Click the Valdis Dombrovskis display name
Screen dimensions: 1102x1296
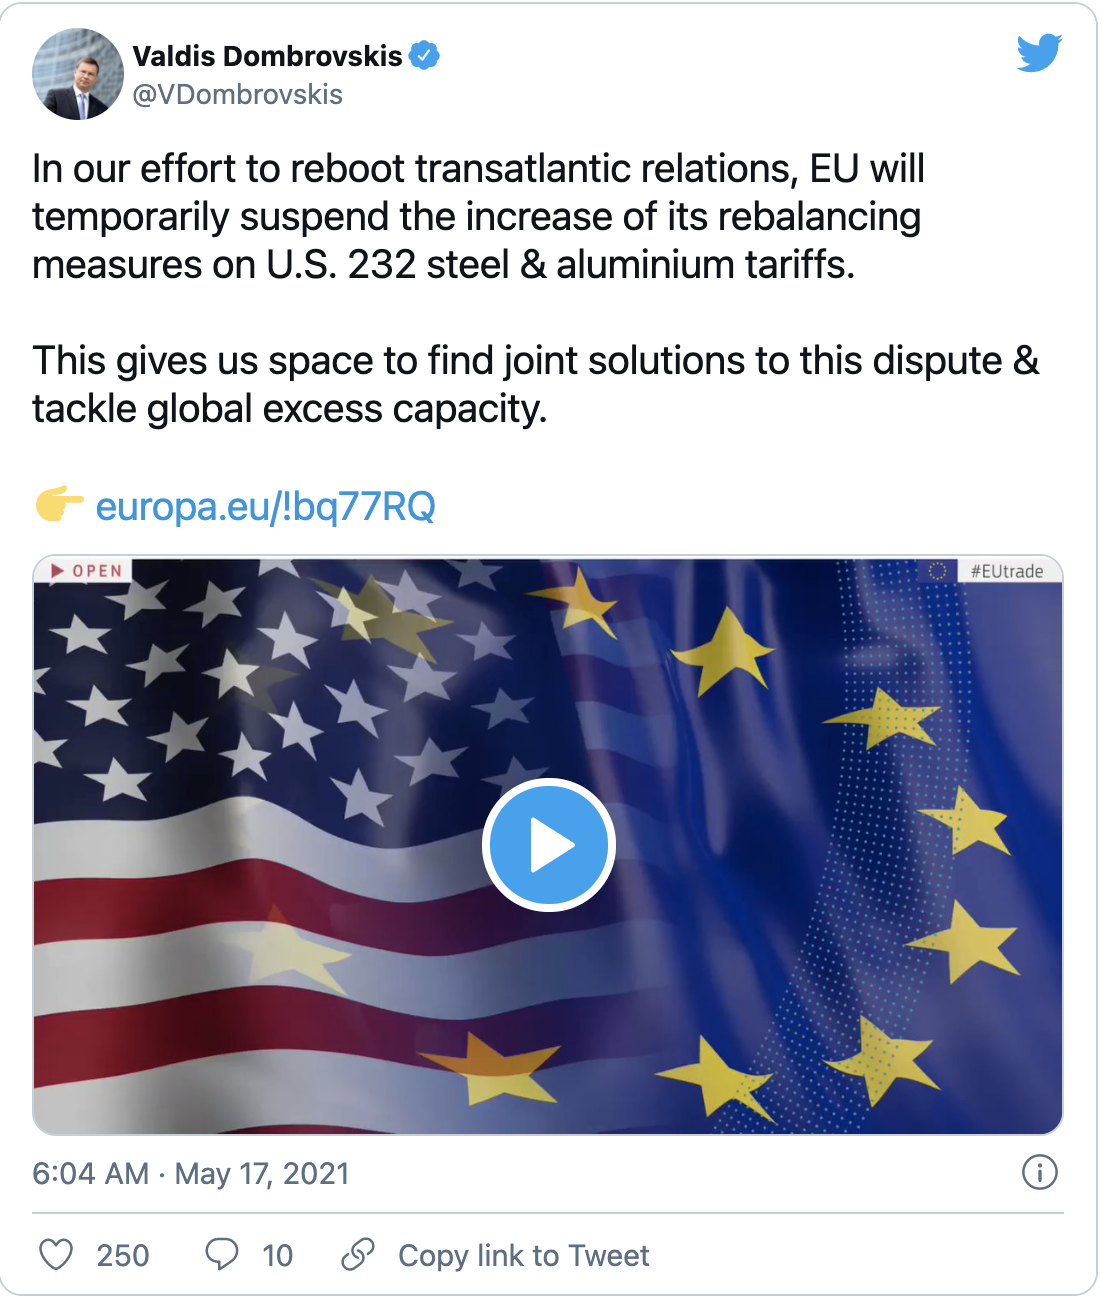(x=267, y=56)
